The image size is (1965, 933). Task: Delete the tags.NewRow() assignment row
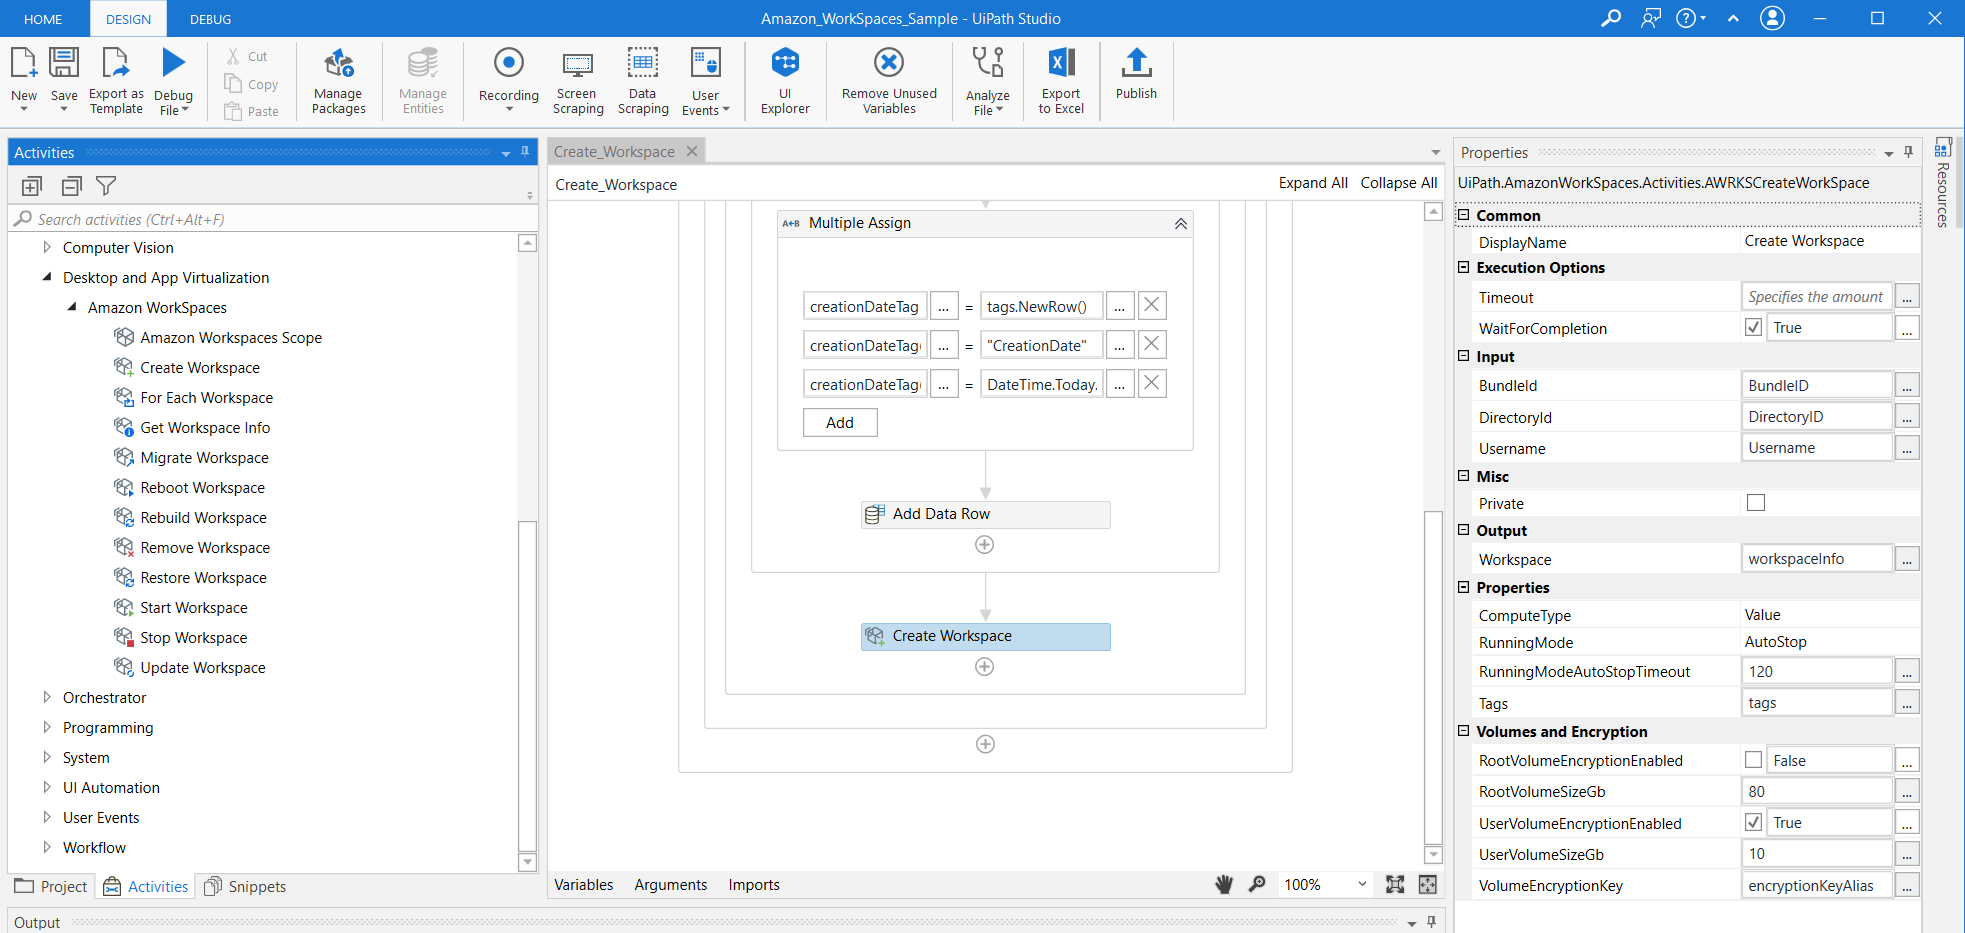1152,305
